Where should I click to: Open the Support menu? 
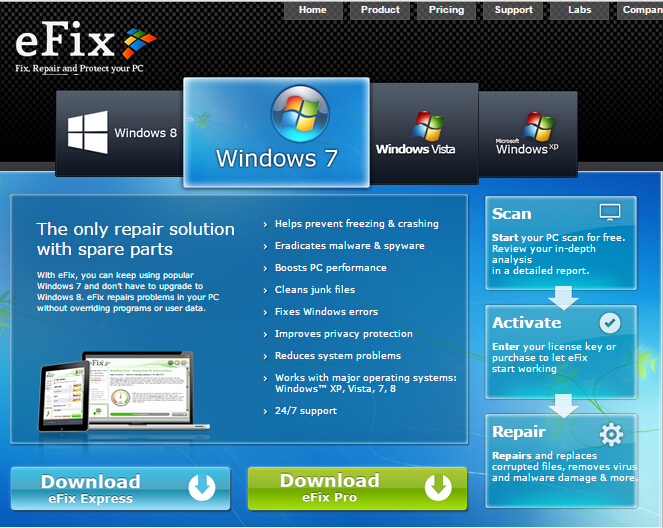pyautogui.click(x=513, y=10)
